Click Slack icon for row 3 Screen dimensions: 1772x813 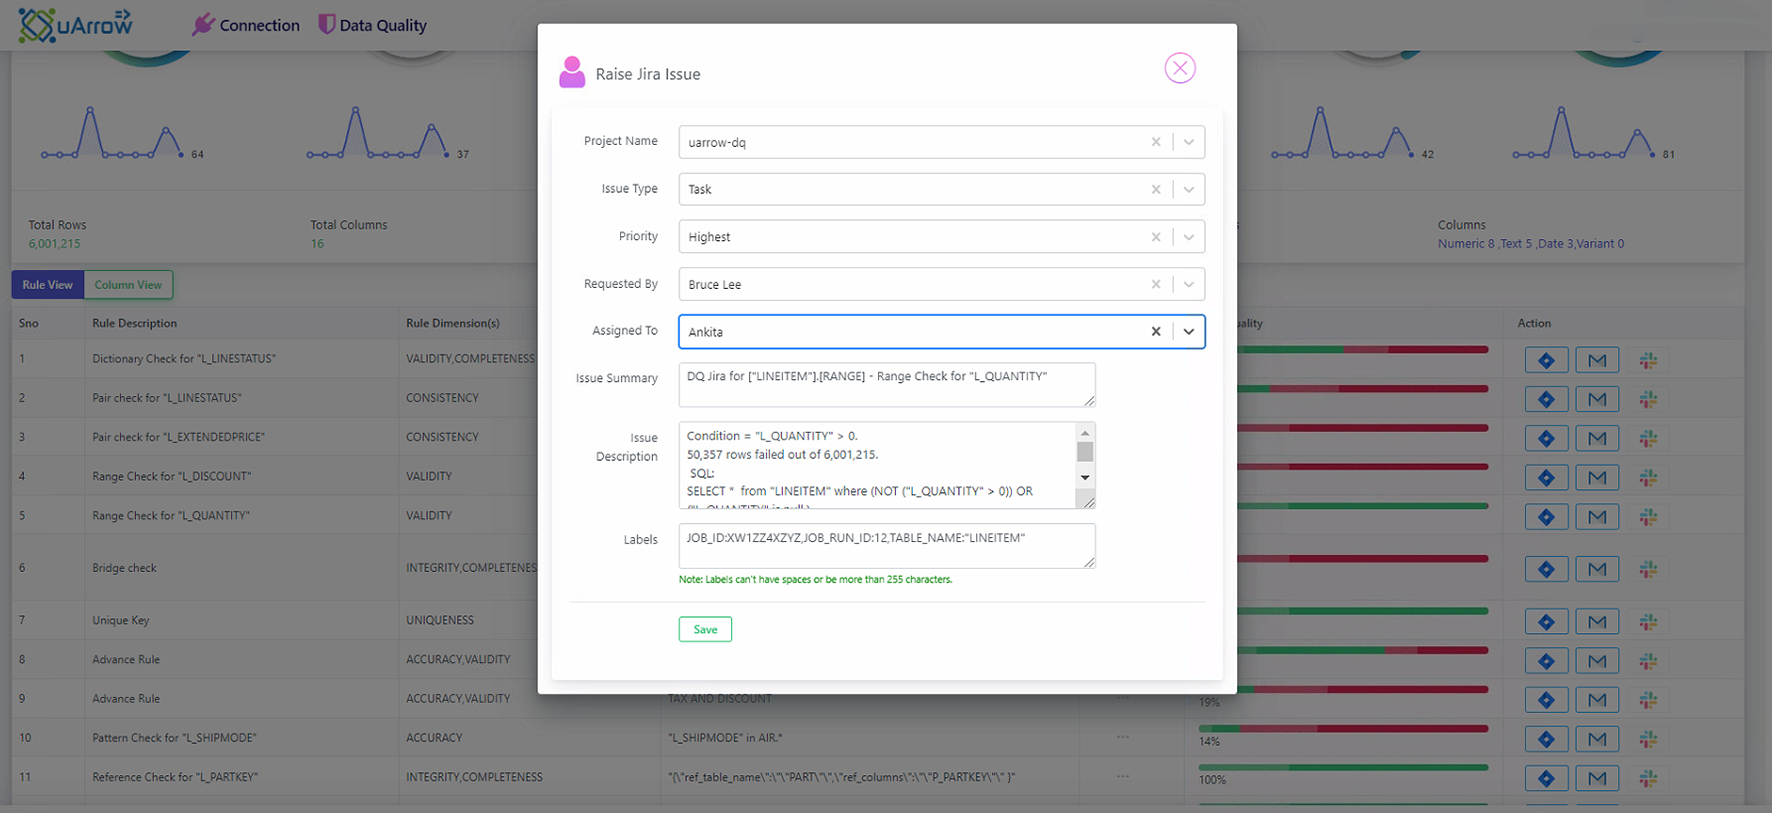click(1648, 438)
